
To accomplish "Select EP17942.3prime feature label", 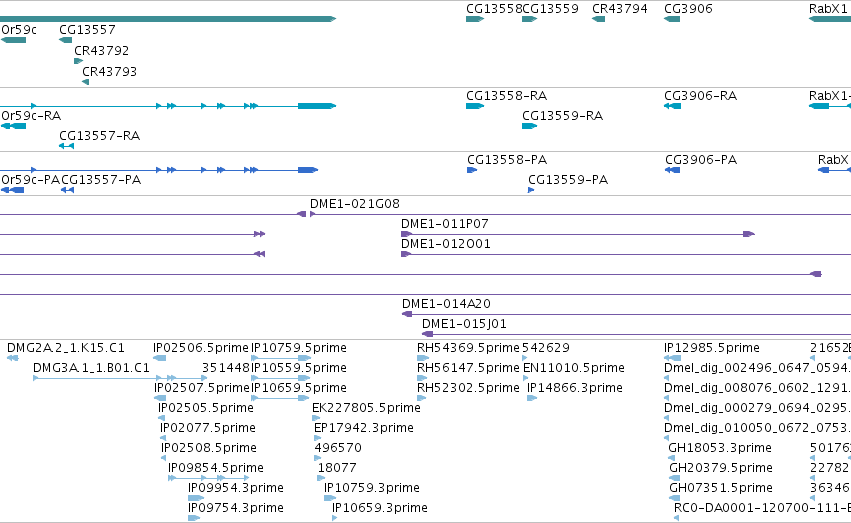I will pyautogui.click(x=364, y=428).
